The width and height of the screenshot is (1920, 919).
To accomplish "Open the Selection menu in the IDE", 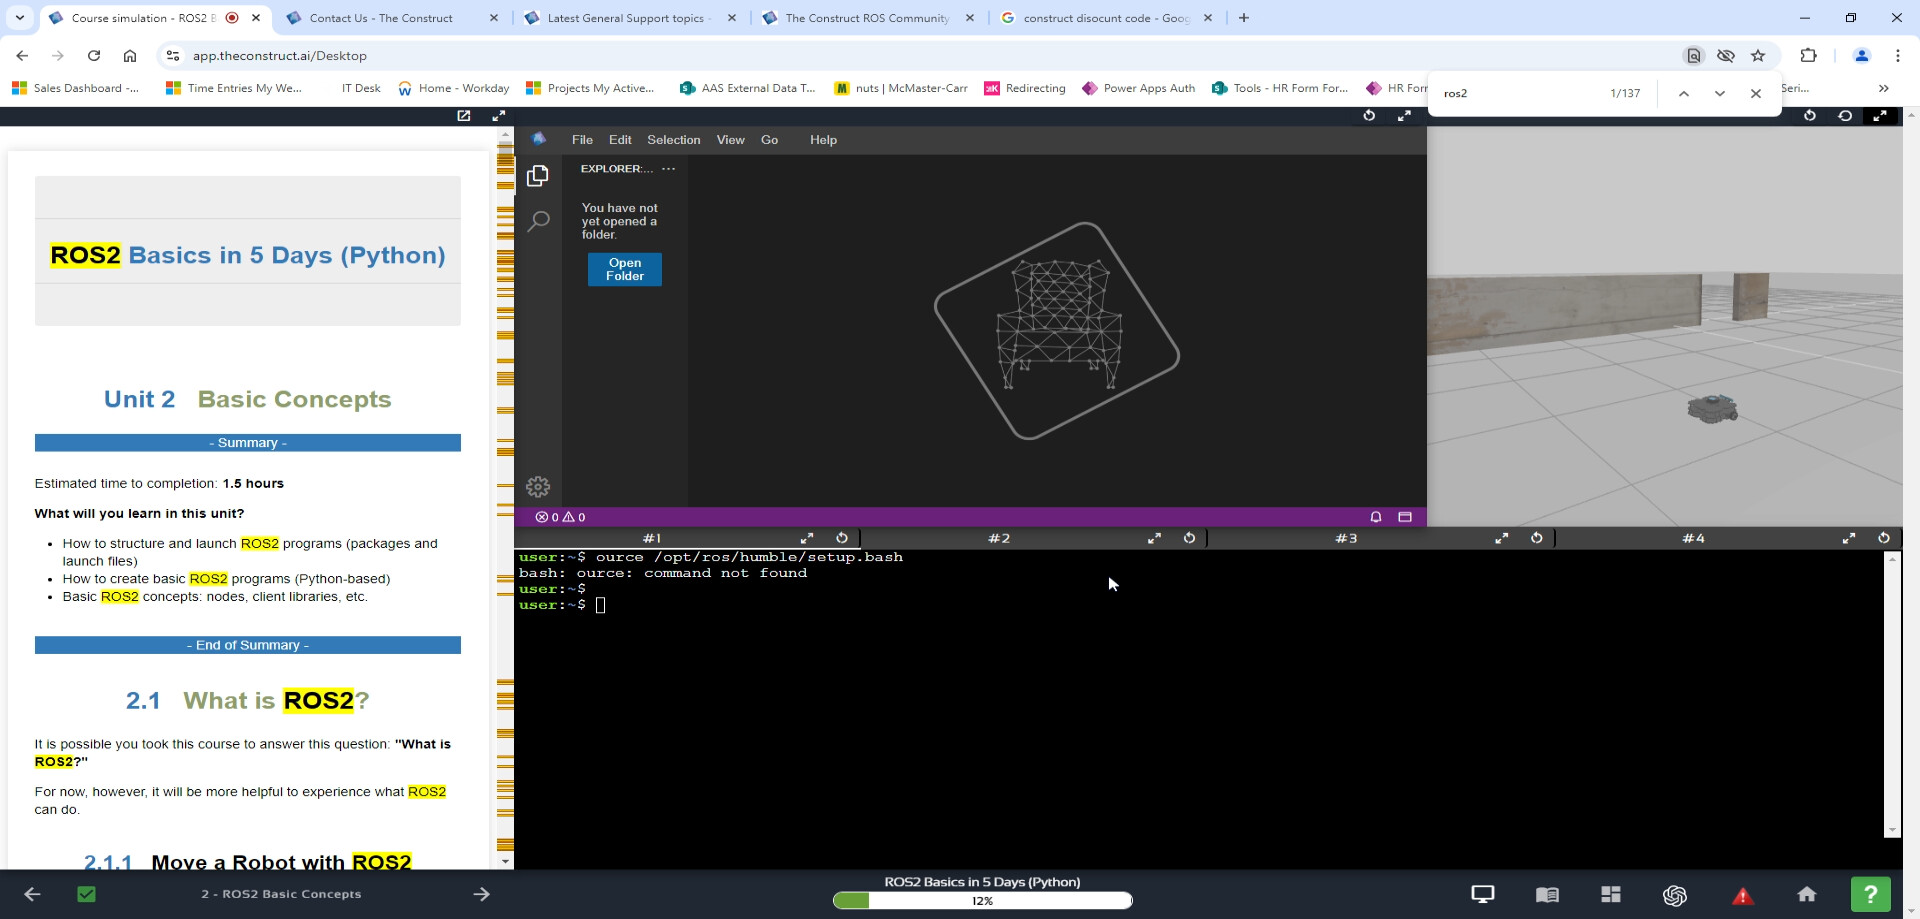I will 673,140.
